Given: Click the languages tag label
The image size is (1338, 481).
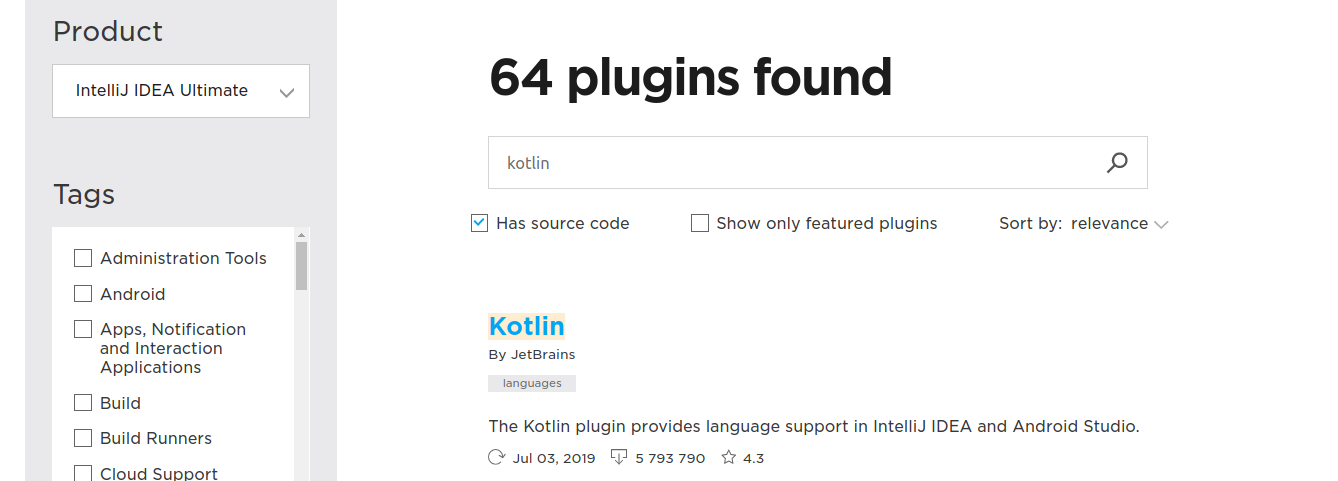Looking at the screenshot, I should [x=532, y=383].
